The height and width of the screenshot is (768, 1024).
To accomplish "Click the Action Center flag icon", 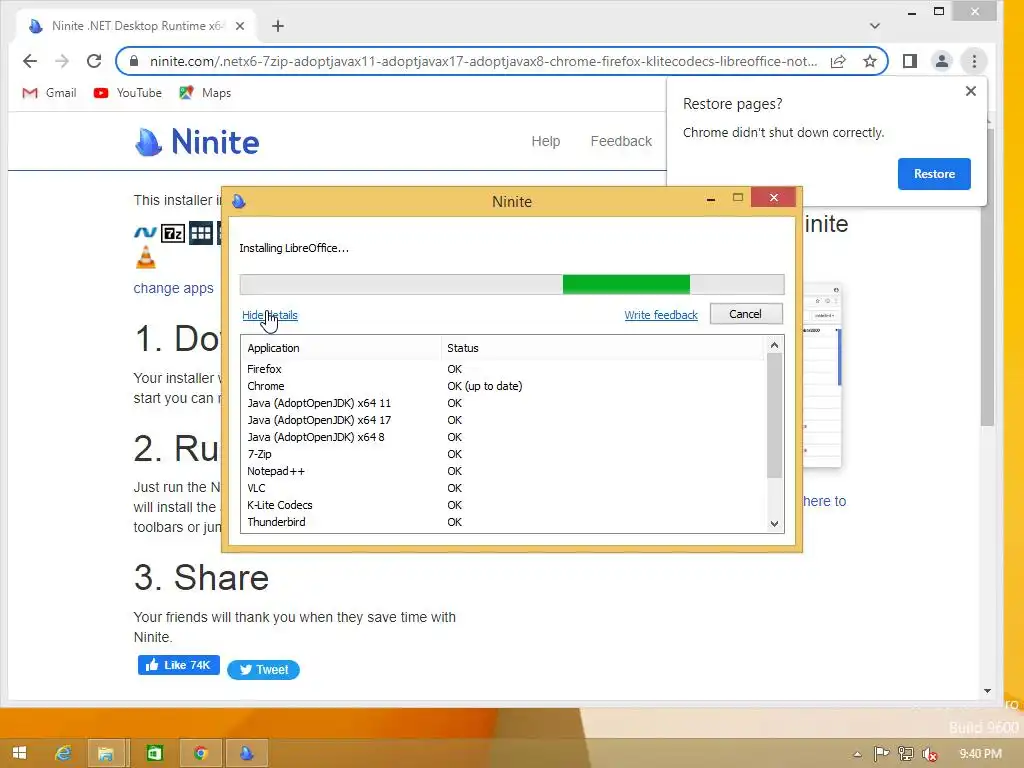I will (881, 754).
